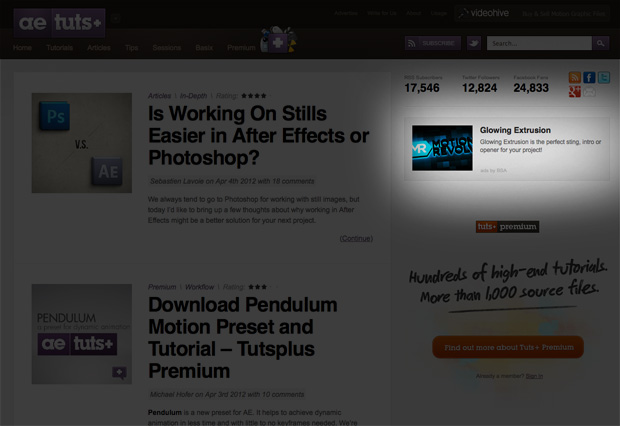Open the small dropdown next to the logo
Screen dimensions: 620x426
point(115,18)
